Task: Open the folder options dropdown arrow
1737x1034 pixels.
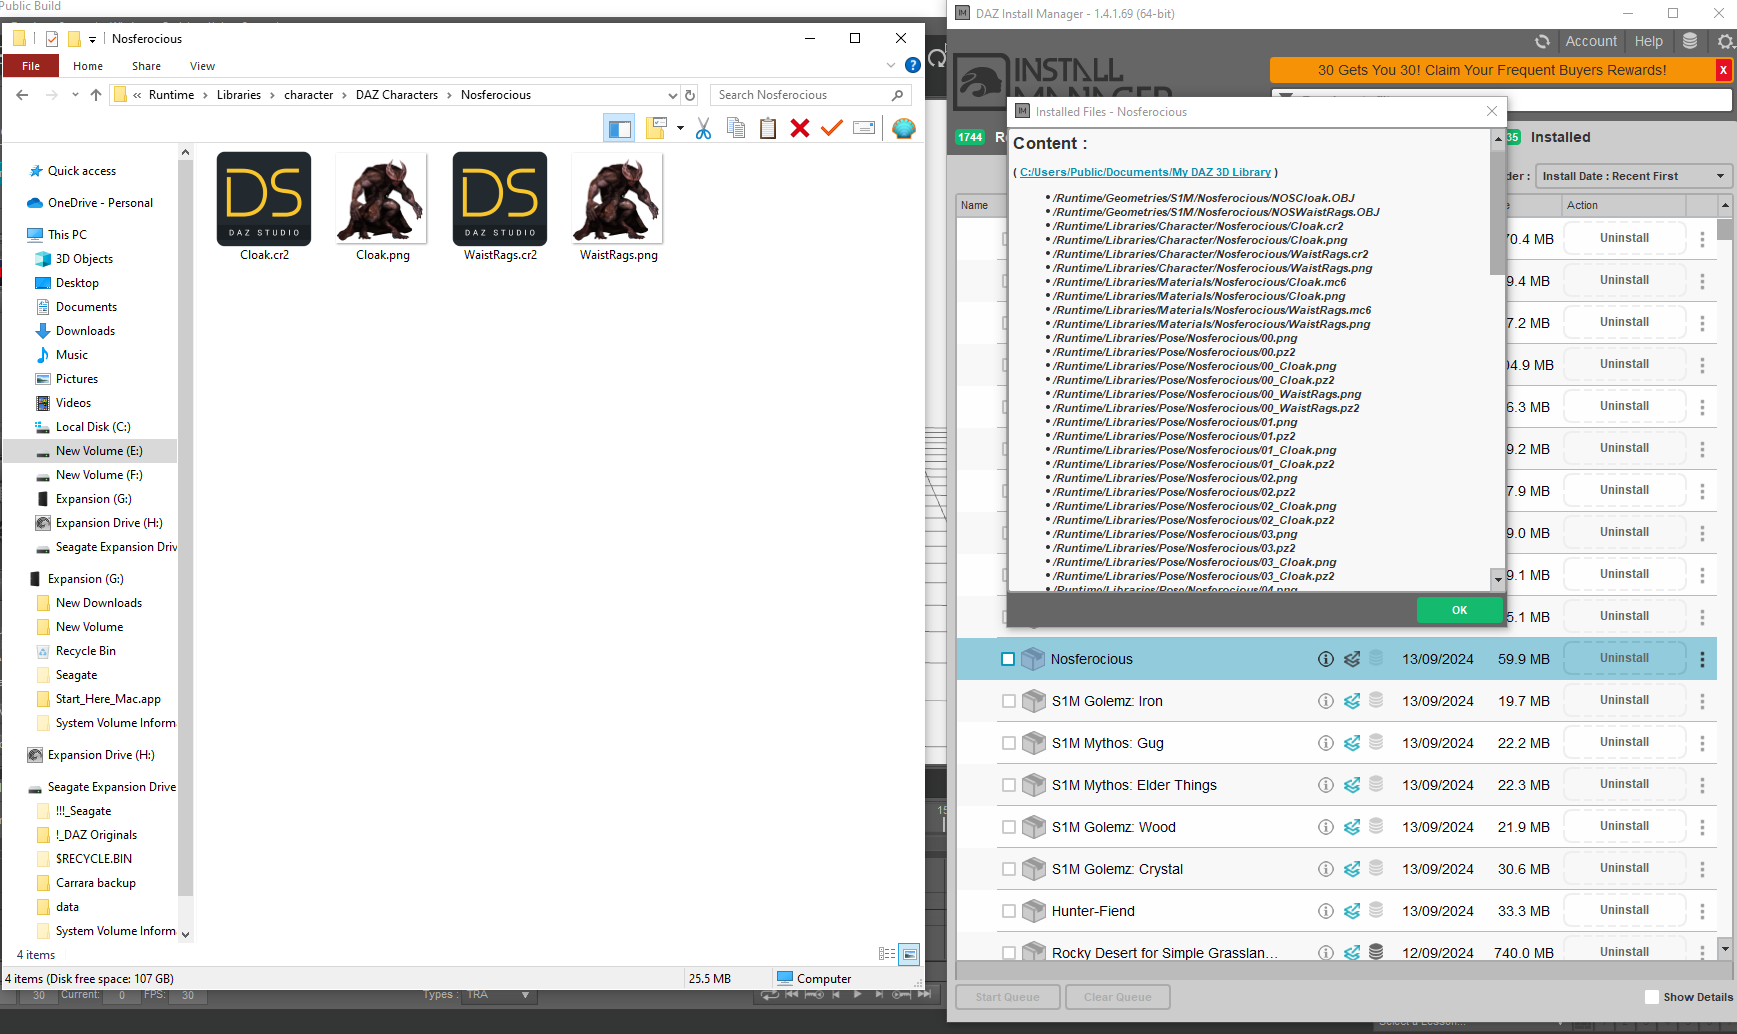Action: pyautogui.click(x=680, y=128)
